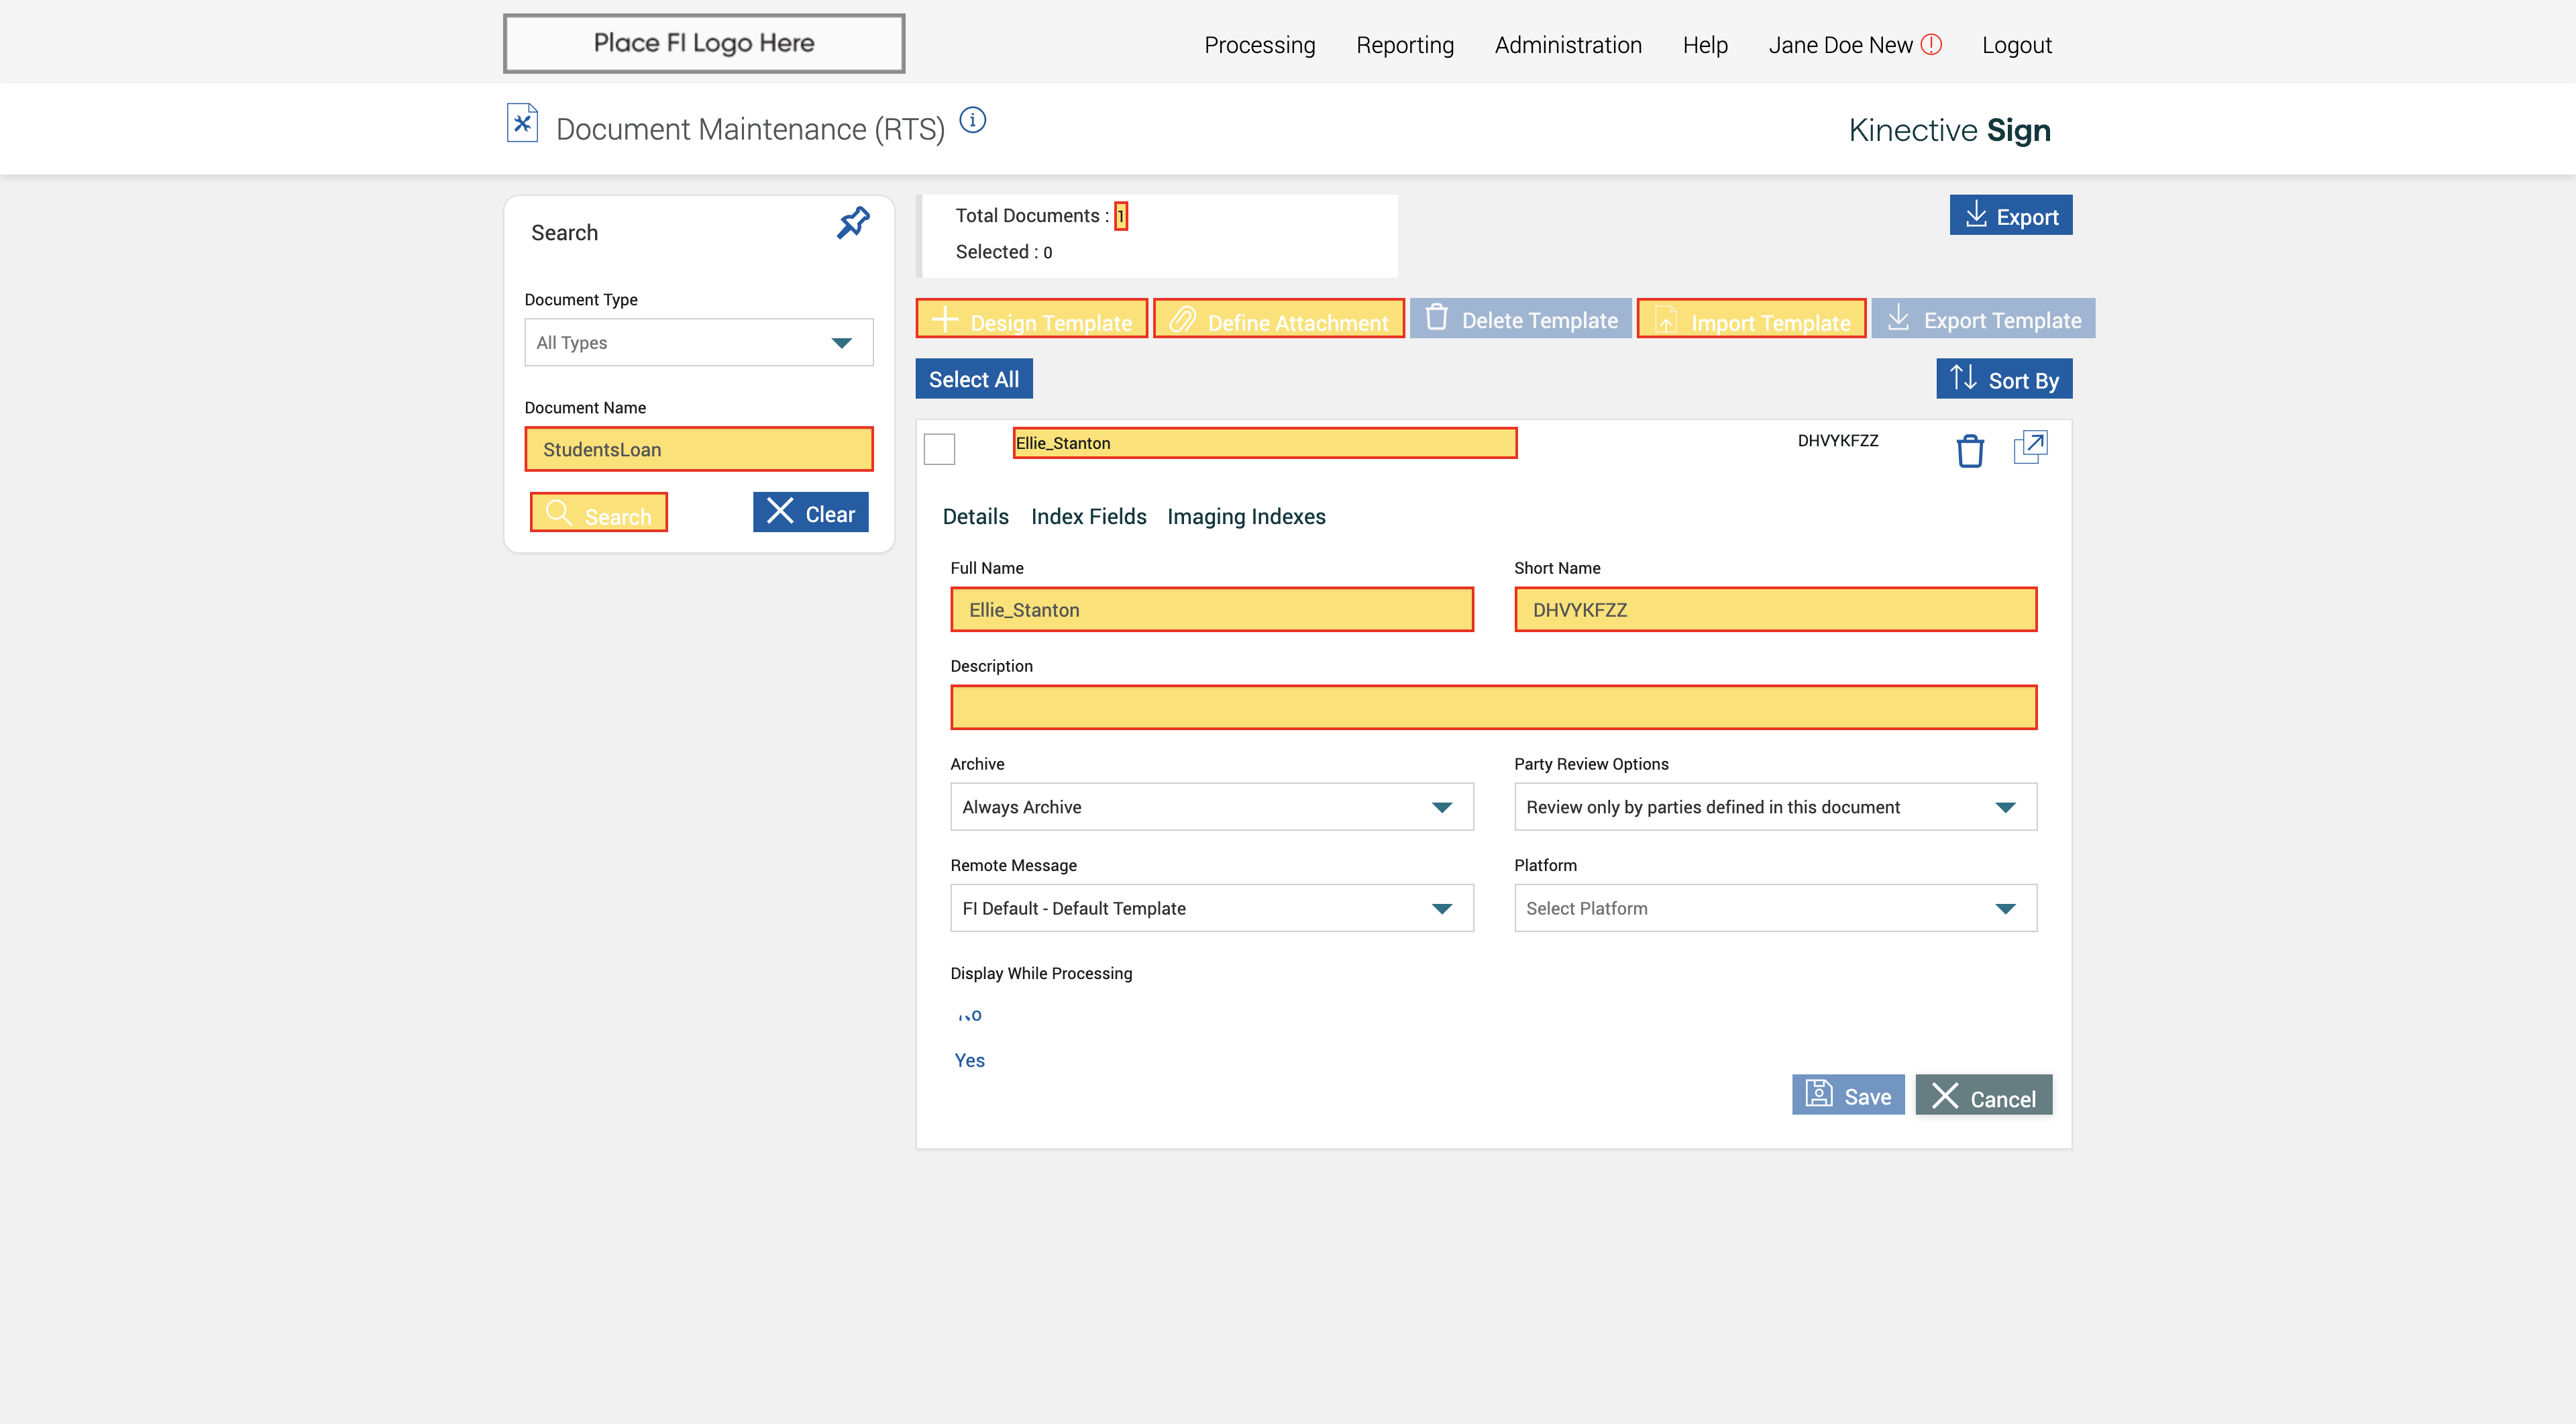Select No for Display While Processing
This screenshot has height=1424, width=2576.
tap(969, 1015)
